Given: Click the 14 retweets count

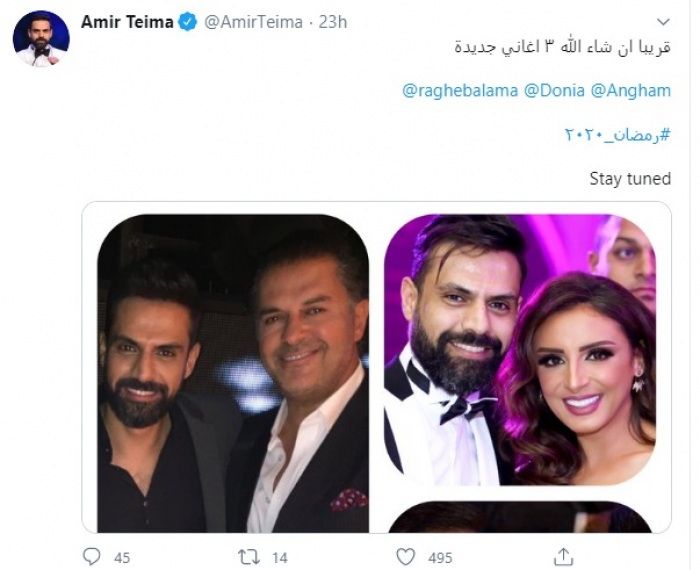Looking at the screenshot, I should (279, 557).
